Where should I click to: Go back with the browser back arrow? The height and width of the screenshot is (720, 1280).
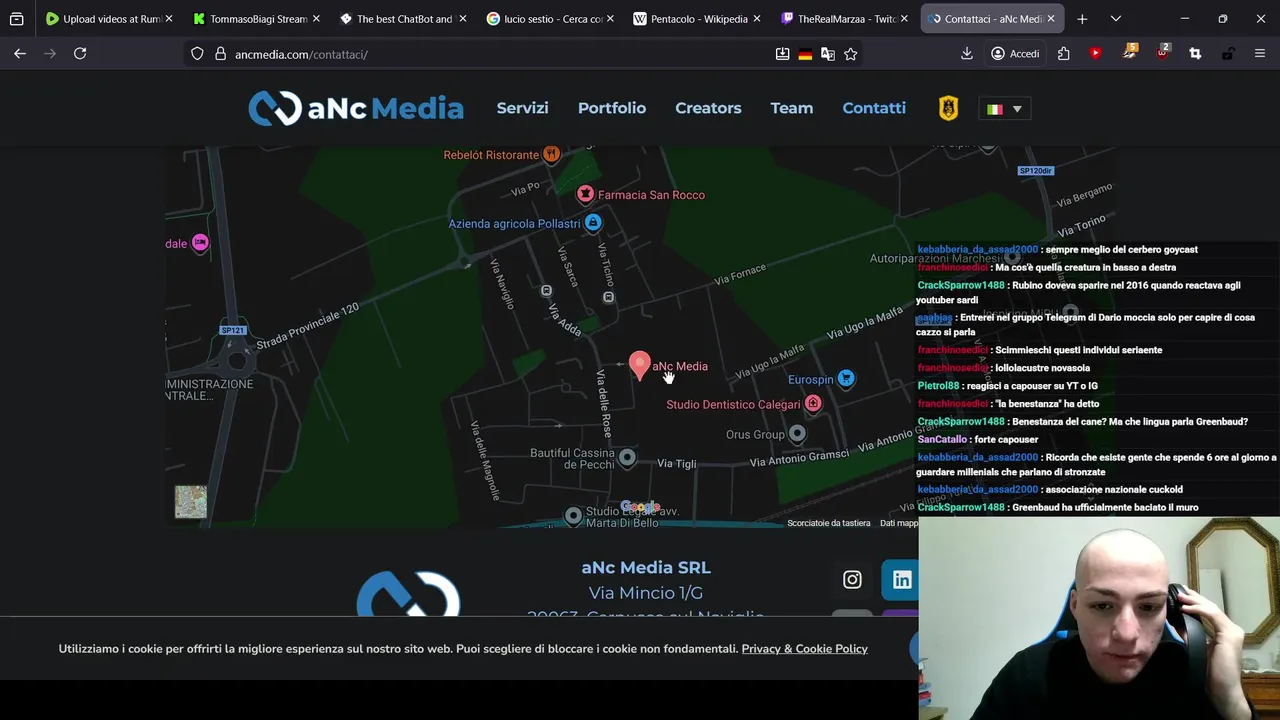[x=20, y=54]
